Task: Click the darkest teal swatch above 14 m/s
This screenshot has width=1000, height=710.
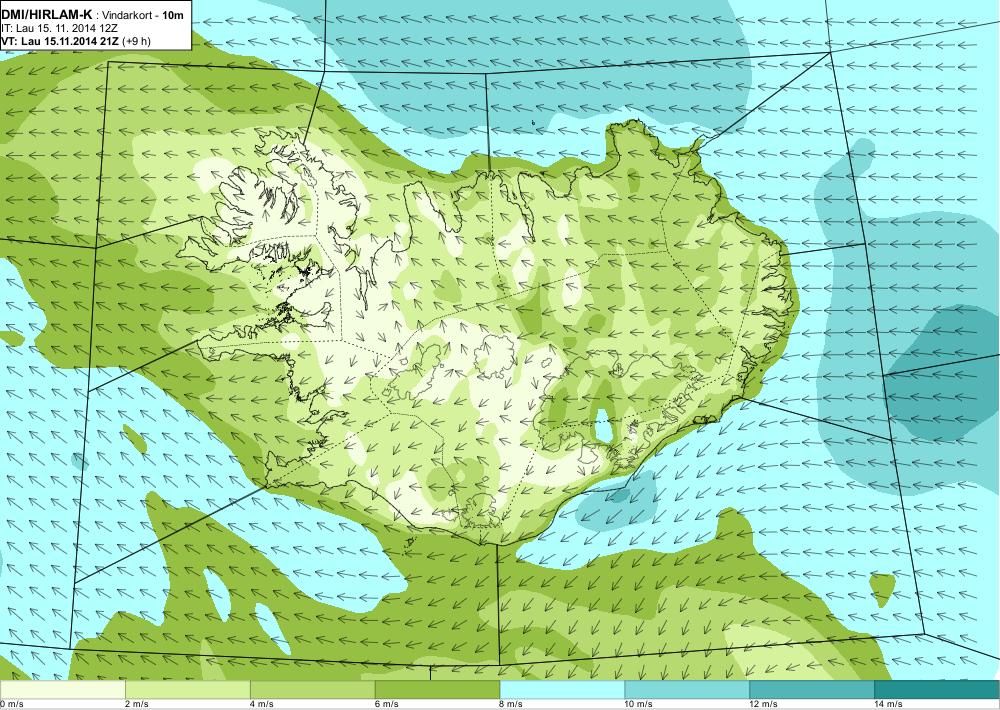Action: (x=935, y=690)
